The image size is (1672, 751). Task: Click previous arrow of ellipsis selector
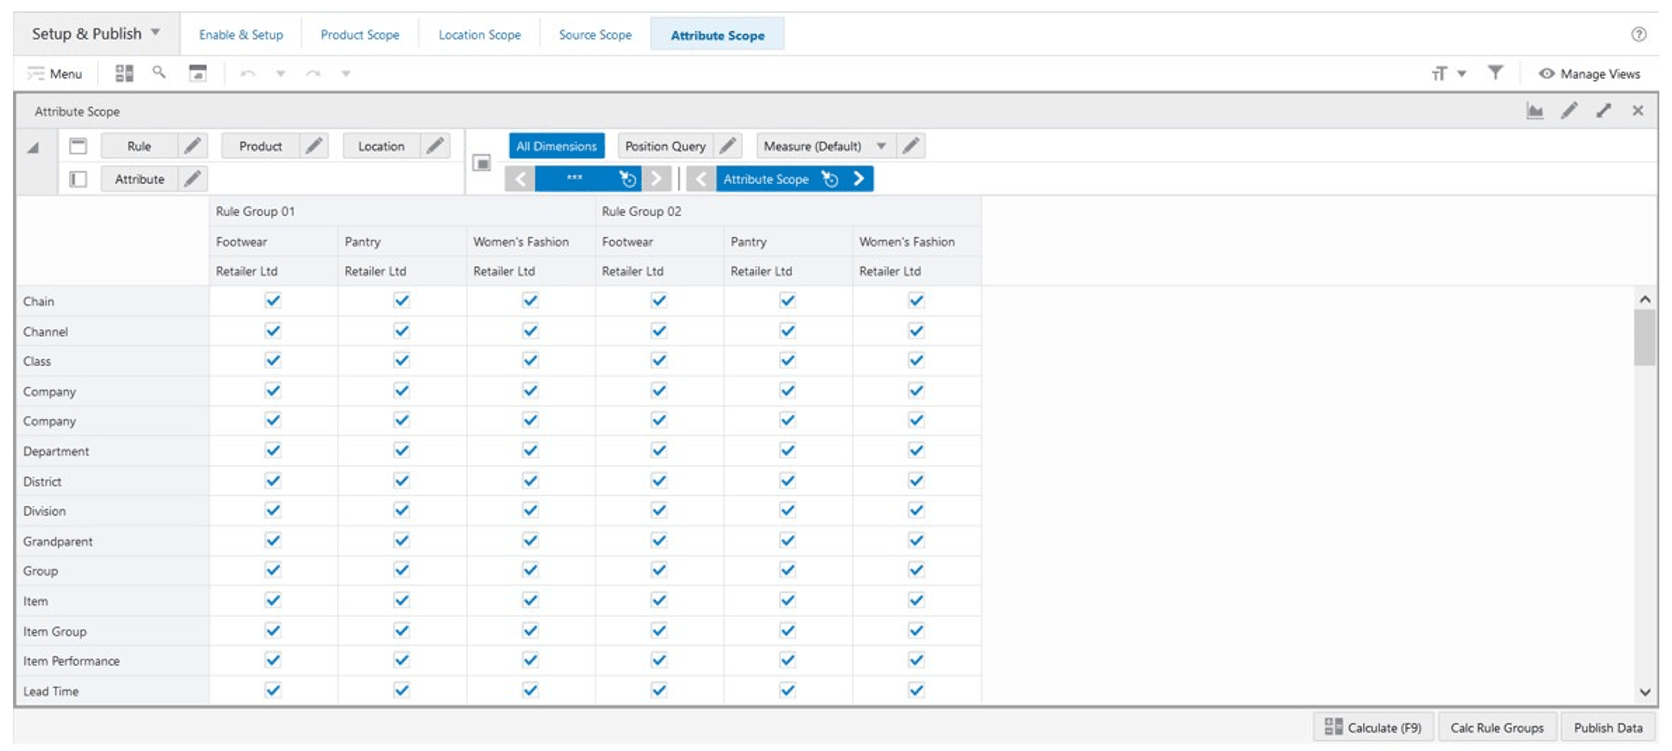click(520, 179)
